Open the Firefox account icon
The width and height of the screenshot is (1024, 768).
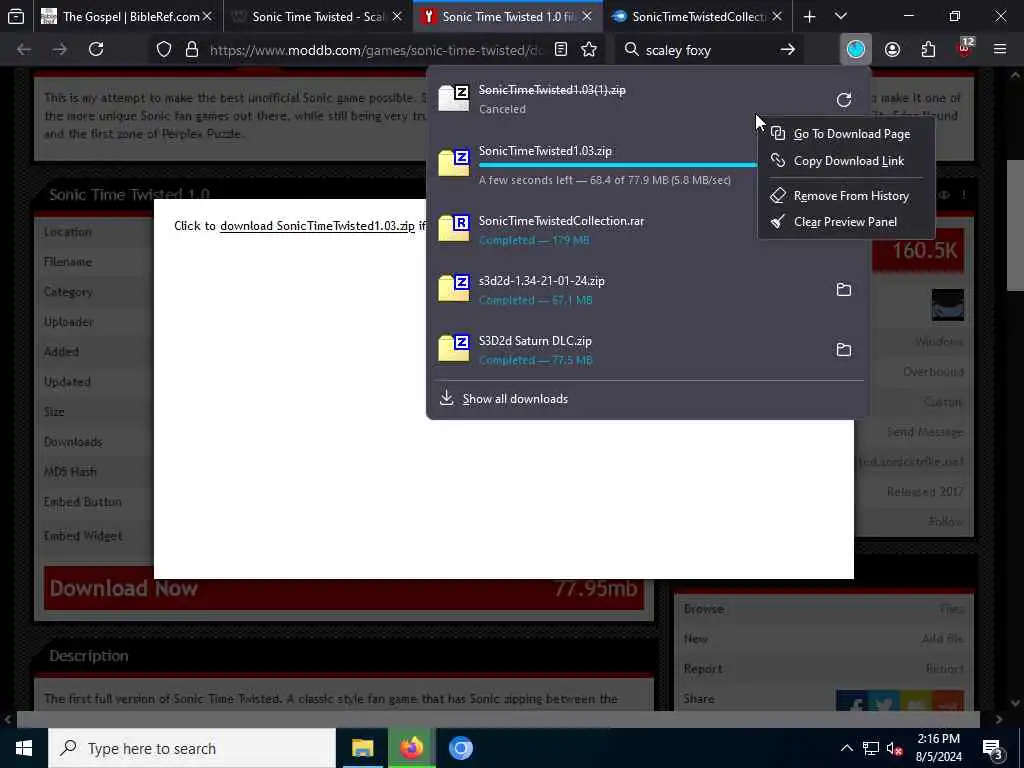[x=892, y=49]
